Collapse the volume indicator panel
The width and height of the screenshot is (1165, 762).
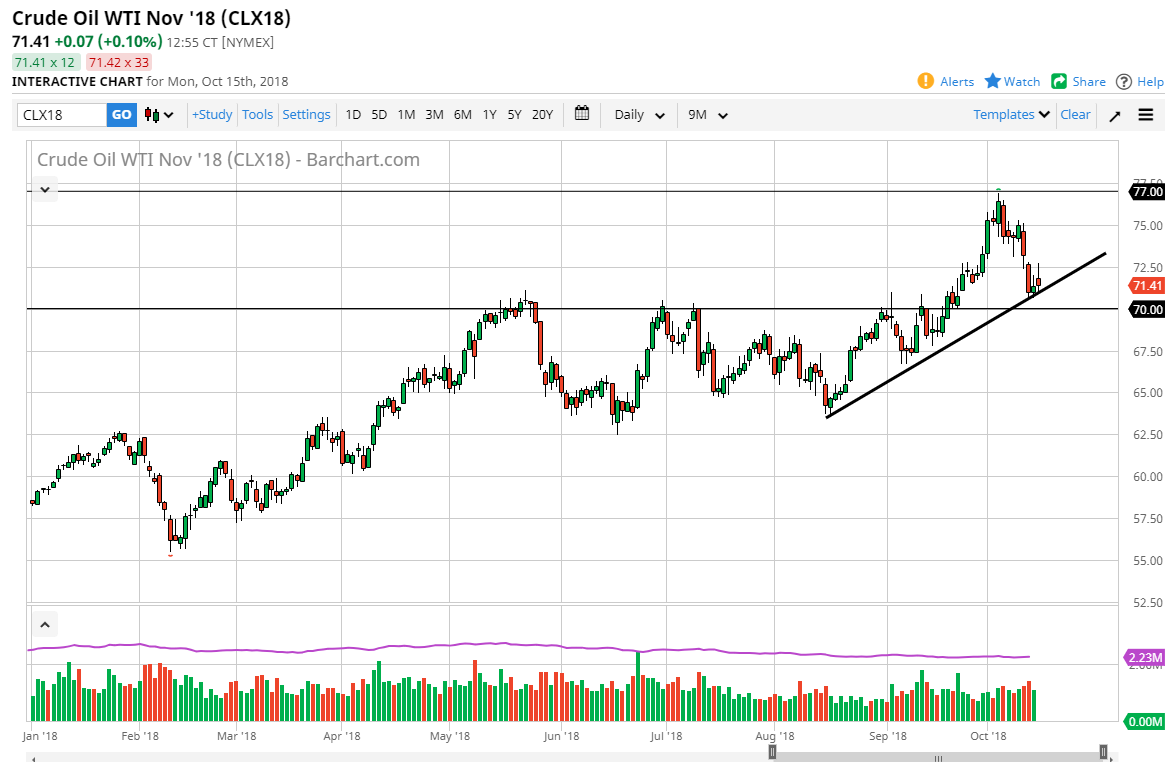point(44,623)
